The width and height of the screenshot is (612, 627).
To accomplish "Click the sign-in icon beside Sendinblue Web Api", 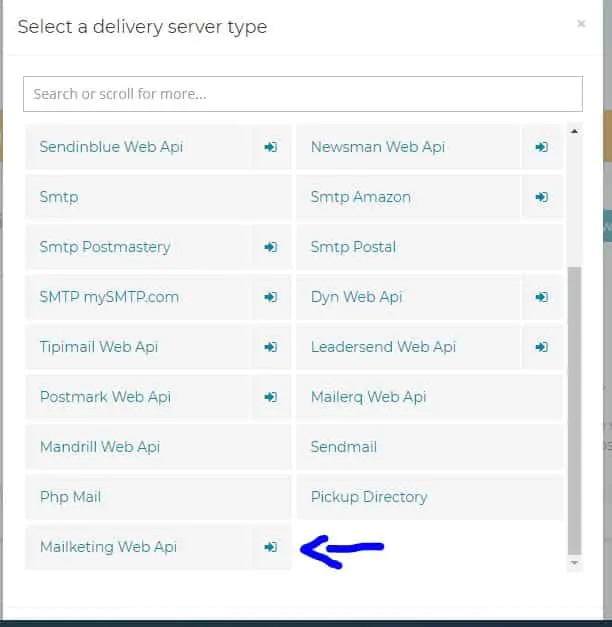I will point(270,147).
